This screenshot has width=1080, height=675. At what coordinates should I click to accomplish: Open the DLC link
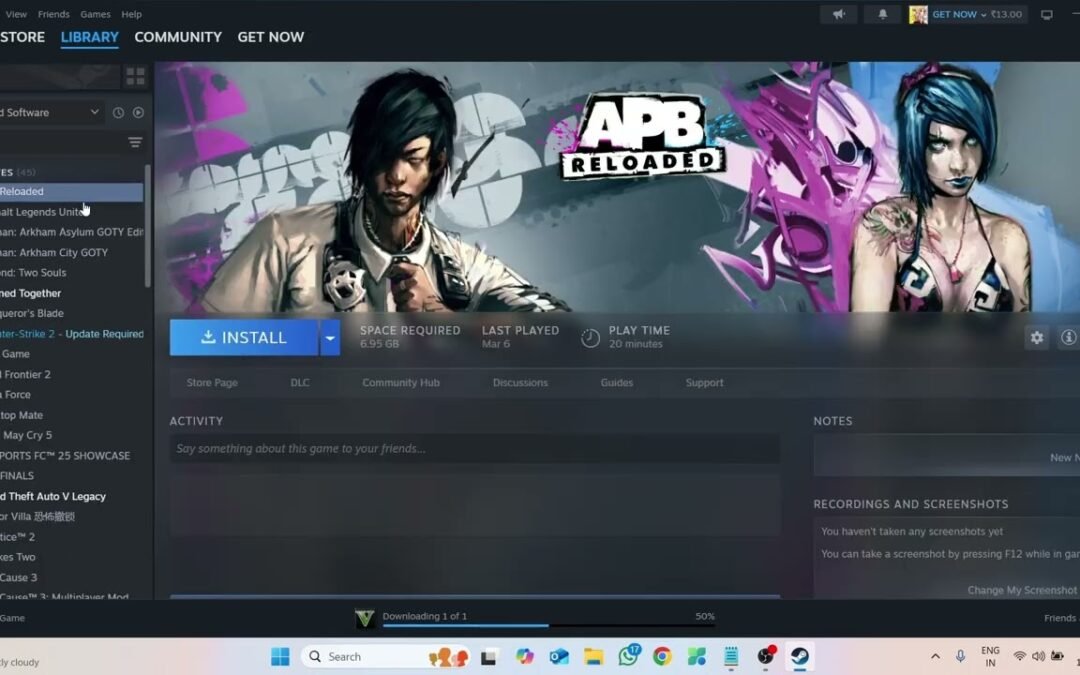click(x=300, y=382)
